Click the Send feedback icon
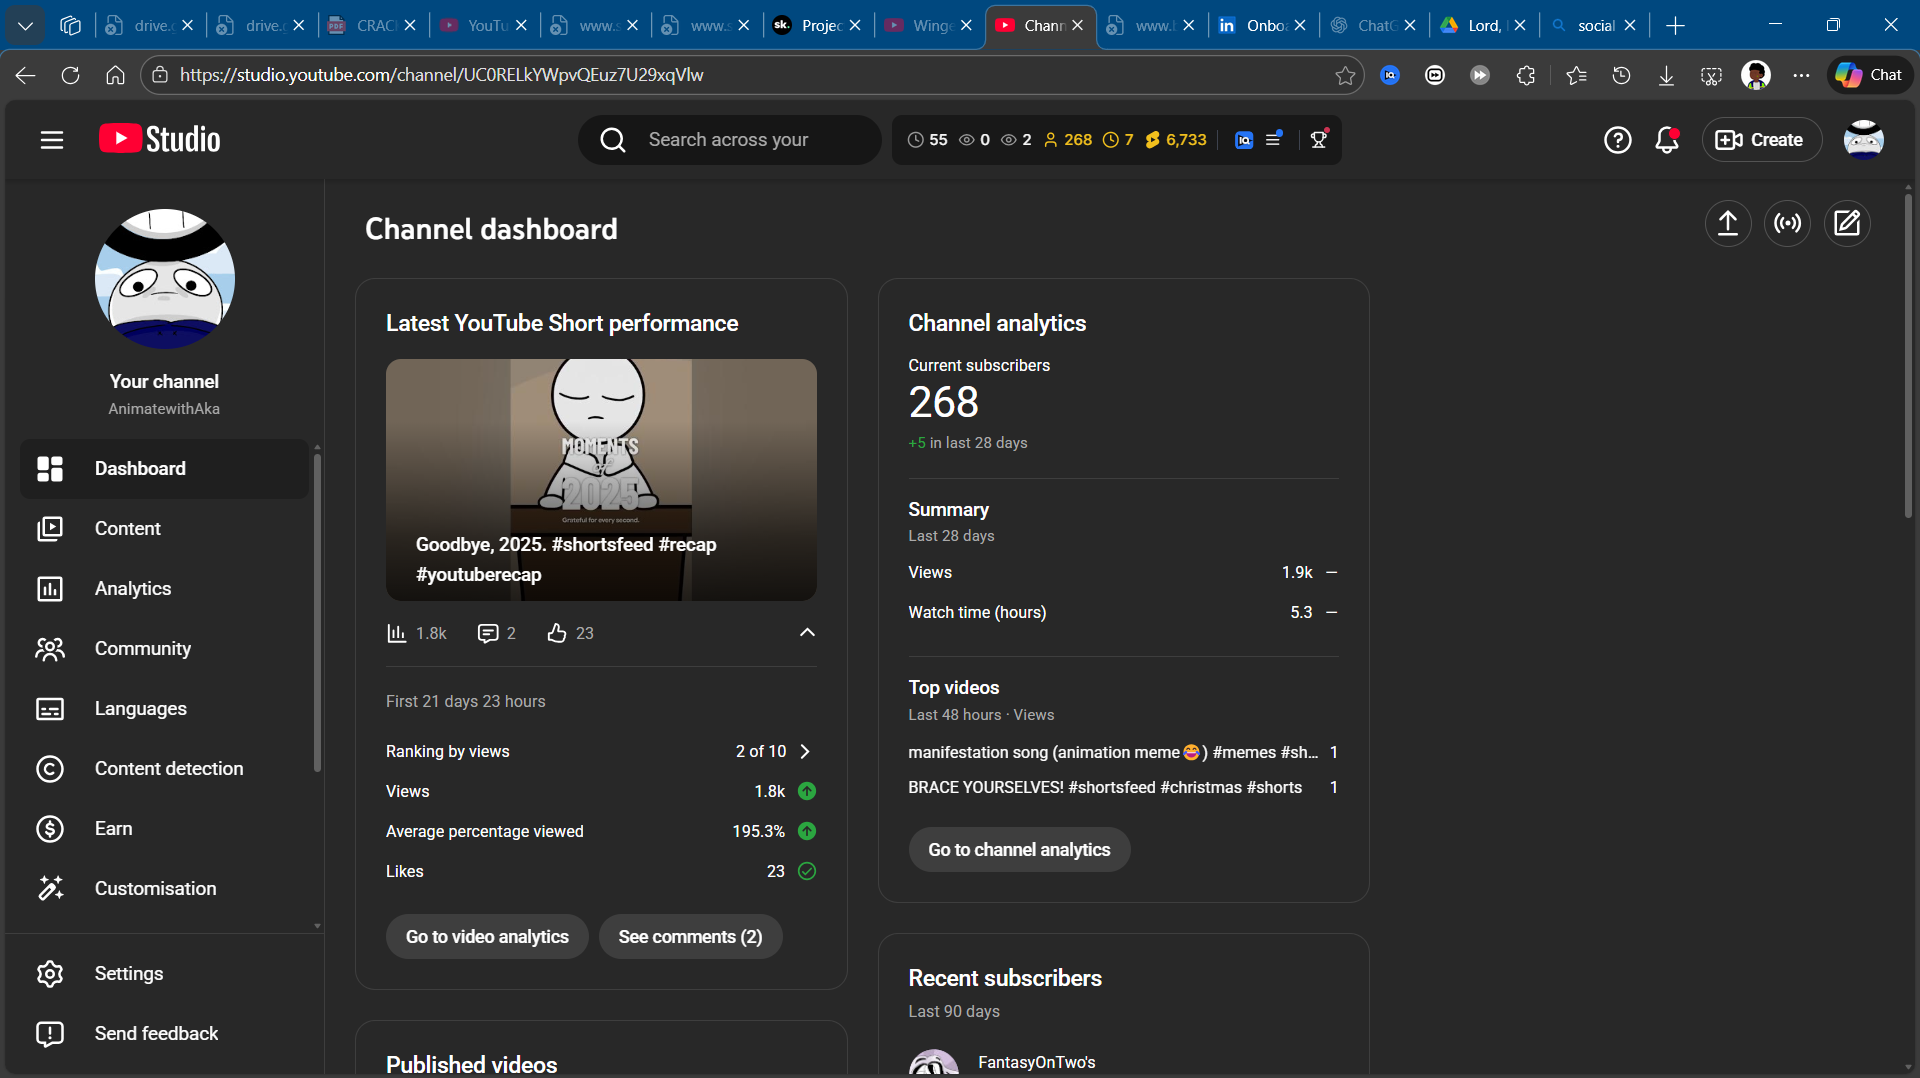Screen dimensions: 1920x1078 click(x=50, y=1034)
